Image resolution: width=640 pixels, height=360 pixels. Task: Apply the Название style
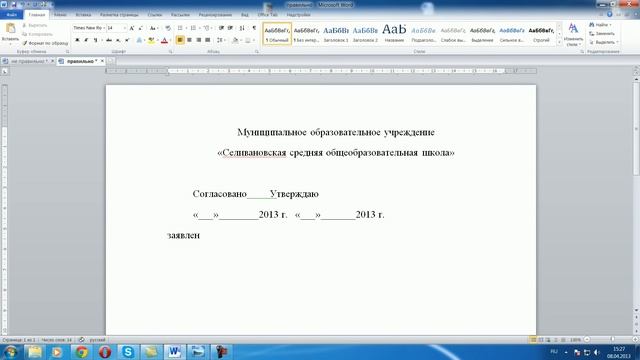394,34
